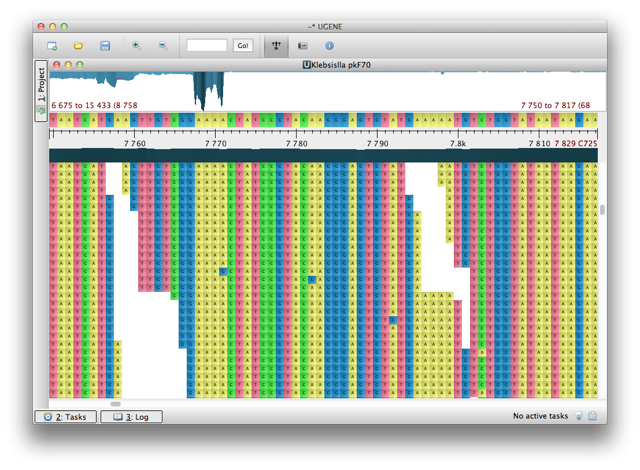Zoom out with the minus magnifier
Screen dimensions: 640x470
point(163,46)
